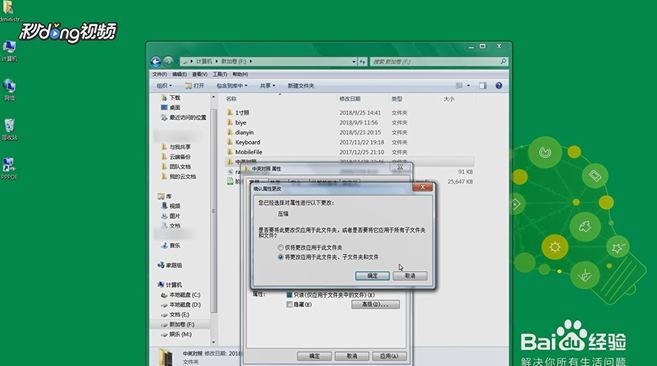Confirm with 确定 in 确认属性更改 dialog

coord(372,276)
